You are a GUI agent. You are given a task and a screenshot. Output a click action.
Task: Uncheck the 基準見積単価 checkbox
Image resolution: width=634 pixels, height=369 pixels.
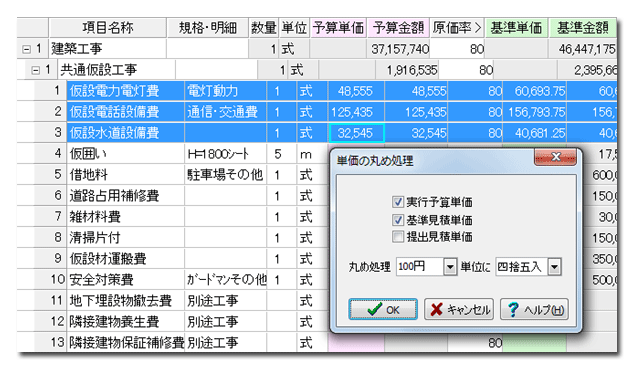tap(398, 220)
